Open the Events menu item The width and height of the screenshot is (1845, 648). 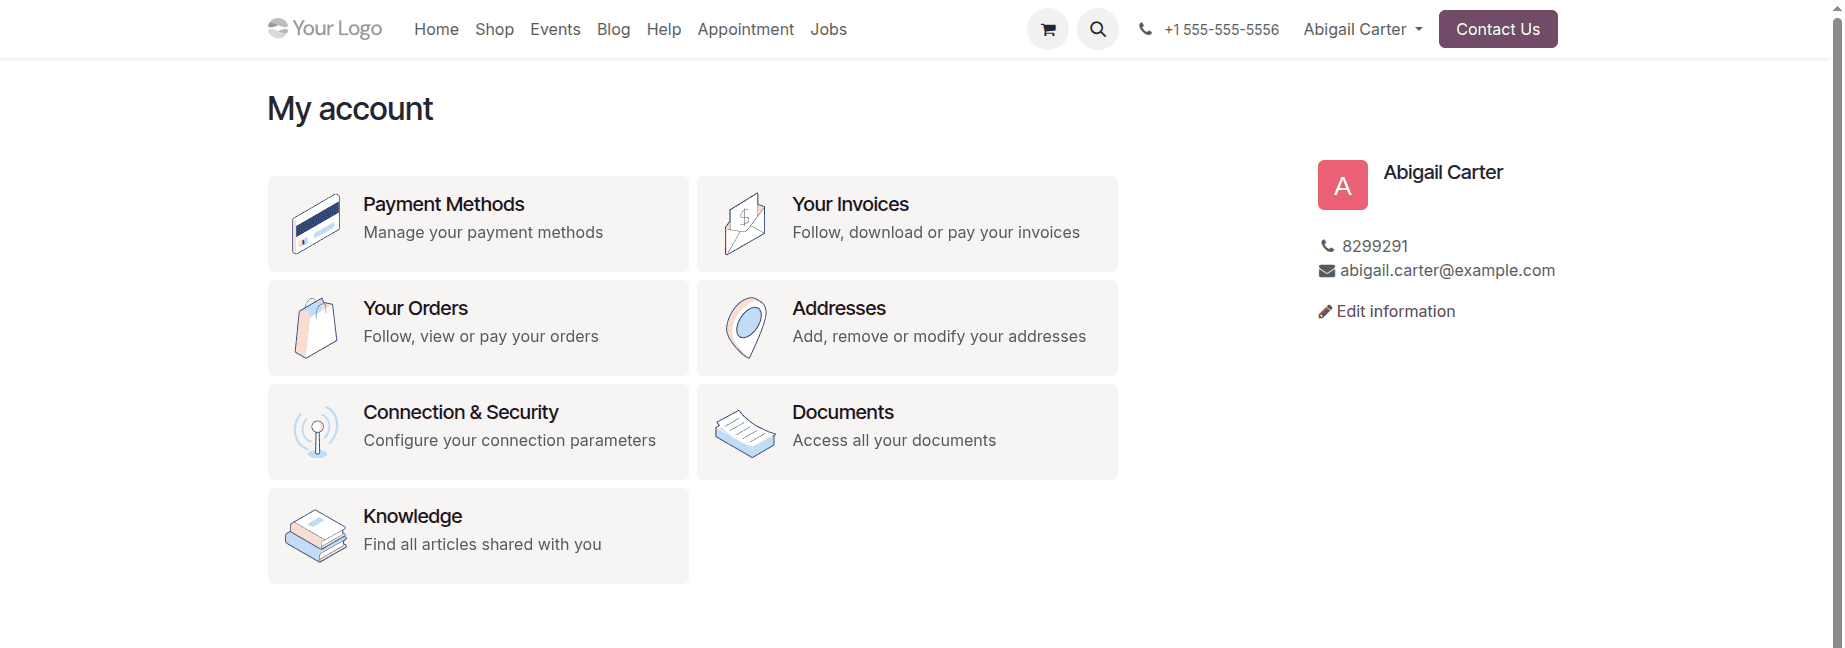pyautogui.click(x=555, y=29)
